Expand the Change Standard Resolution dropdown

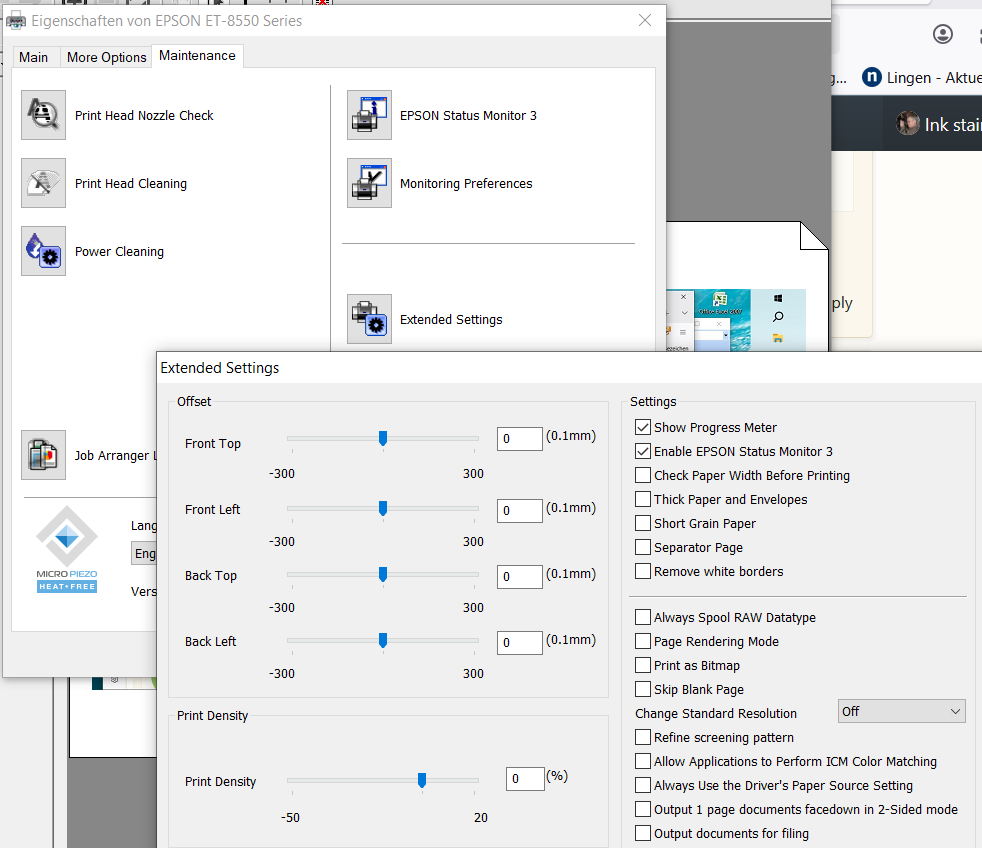[x=901, y=711]
